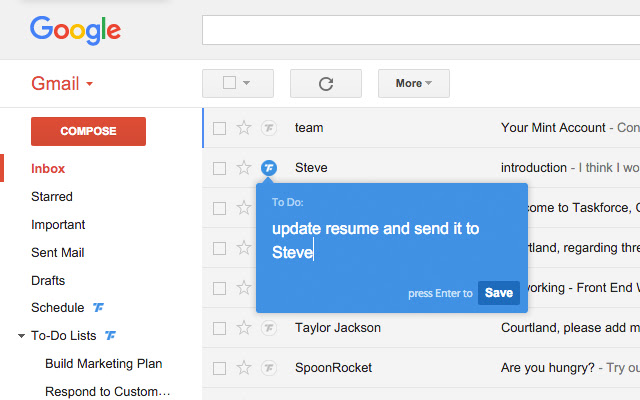This screenshot has height=400, width=640.
Task: Go to the Starred folder
Action: click(52, 197)
